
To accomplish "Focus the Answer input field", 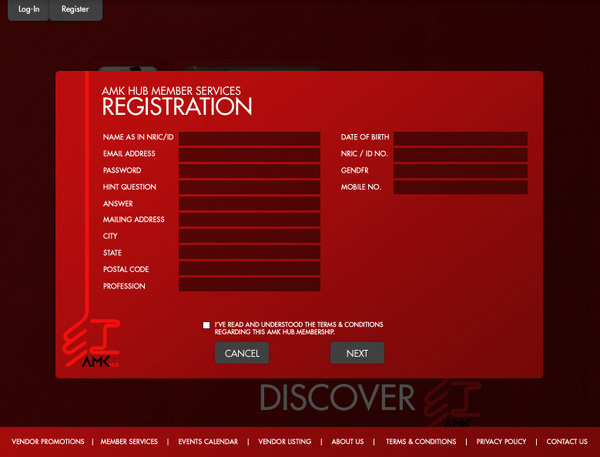I will (249, 204).
